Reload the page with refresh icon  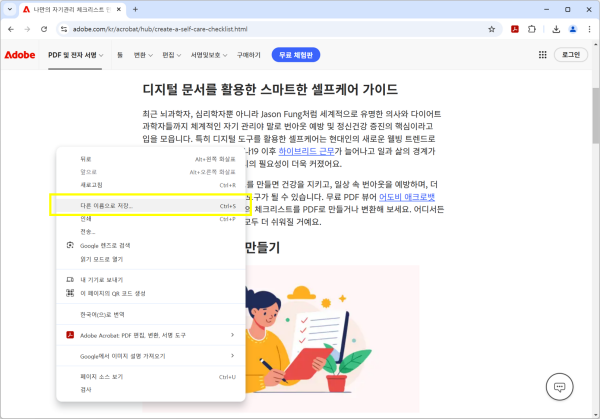[44, 29]
